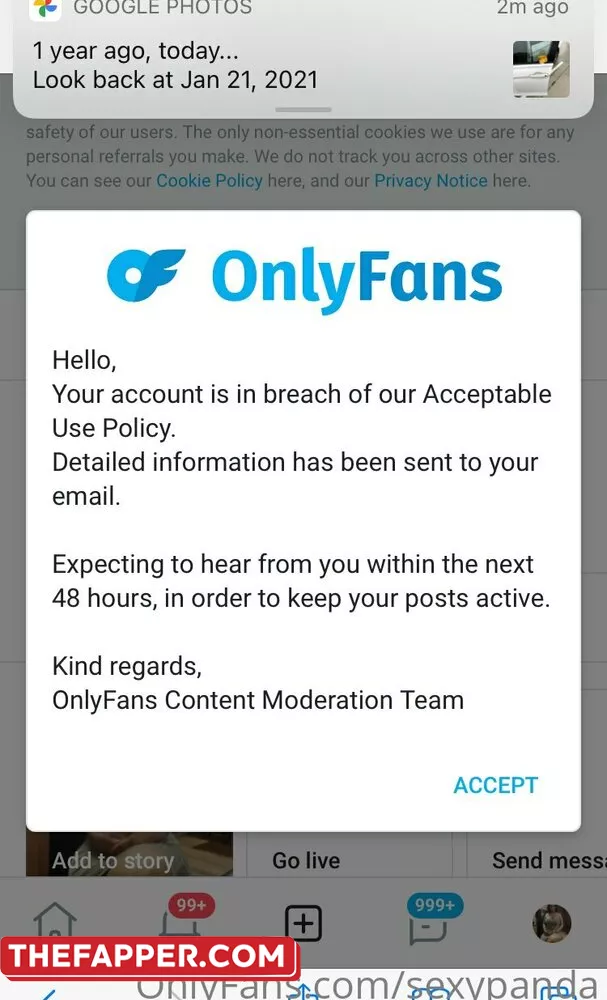Tap the ACCEPT button in the dialog
Viewport: 607px width, 1000px height.
click(495, 785)
